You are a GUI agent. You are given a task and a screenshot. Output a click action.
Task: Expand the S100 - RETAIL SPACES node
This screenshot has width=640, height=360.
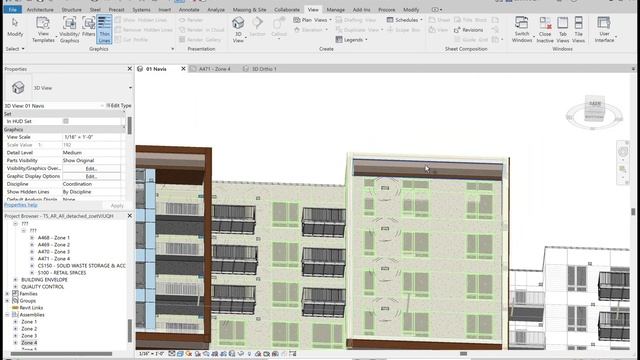(x=32, y=273)
